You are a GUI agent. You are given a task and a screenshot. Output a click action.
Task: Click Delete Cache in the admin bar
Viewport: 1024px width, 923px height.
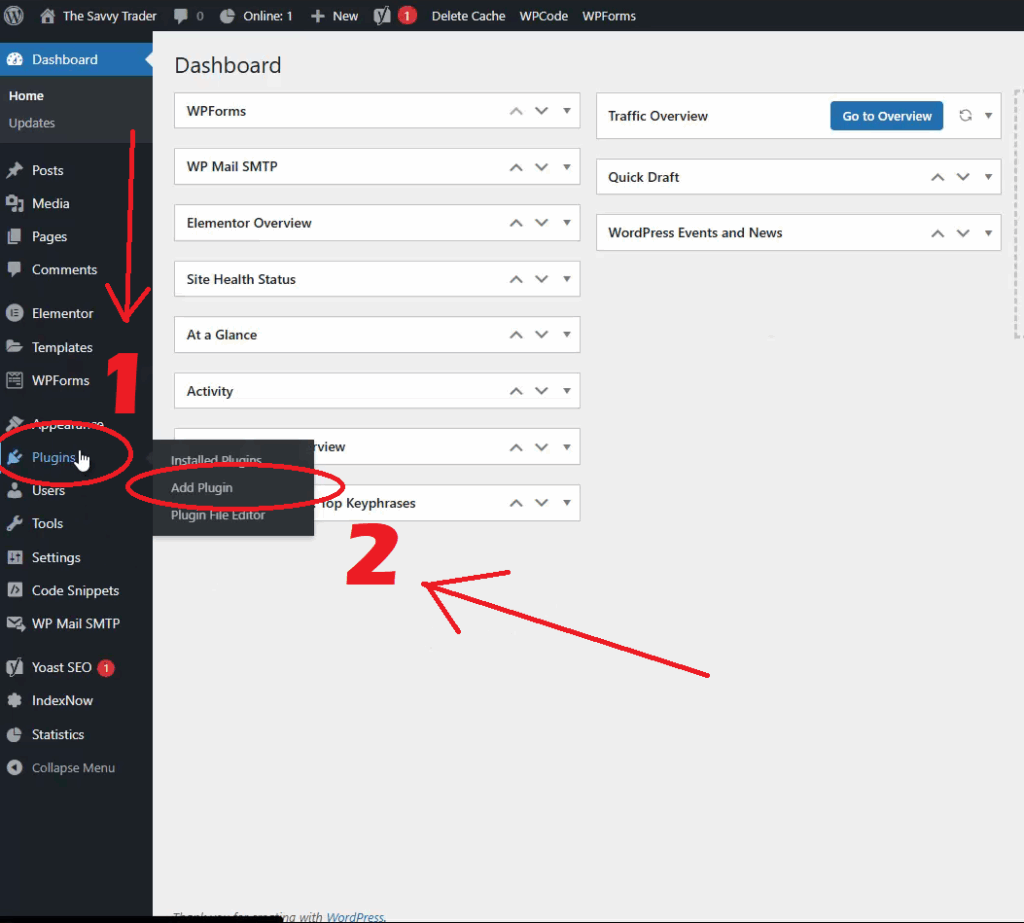coord(468,15)
